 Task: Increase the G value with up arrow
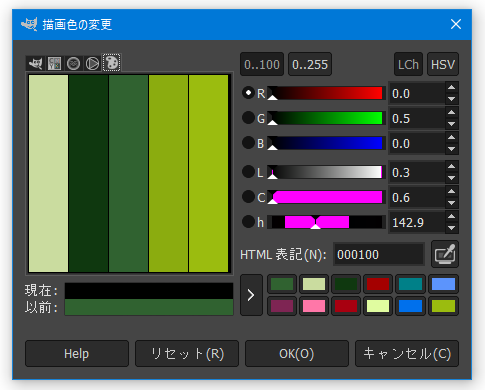pyautogui.click(x=452, y=113)
